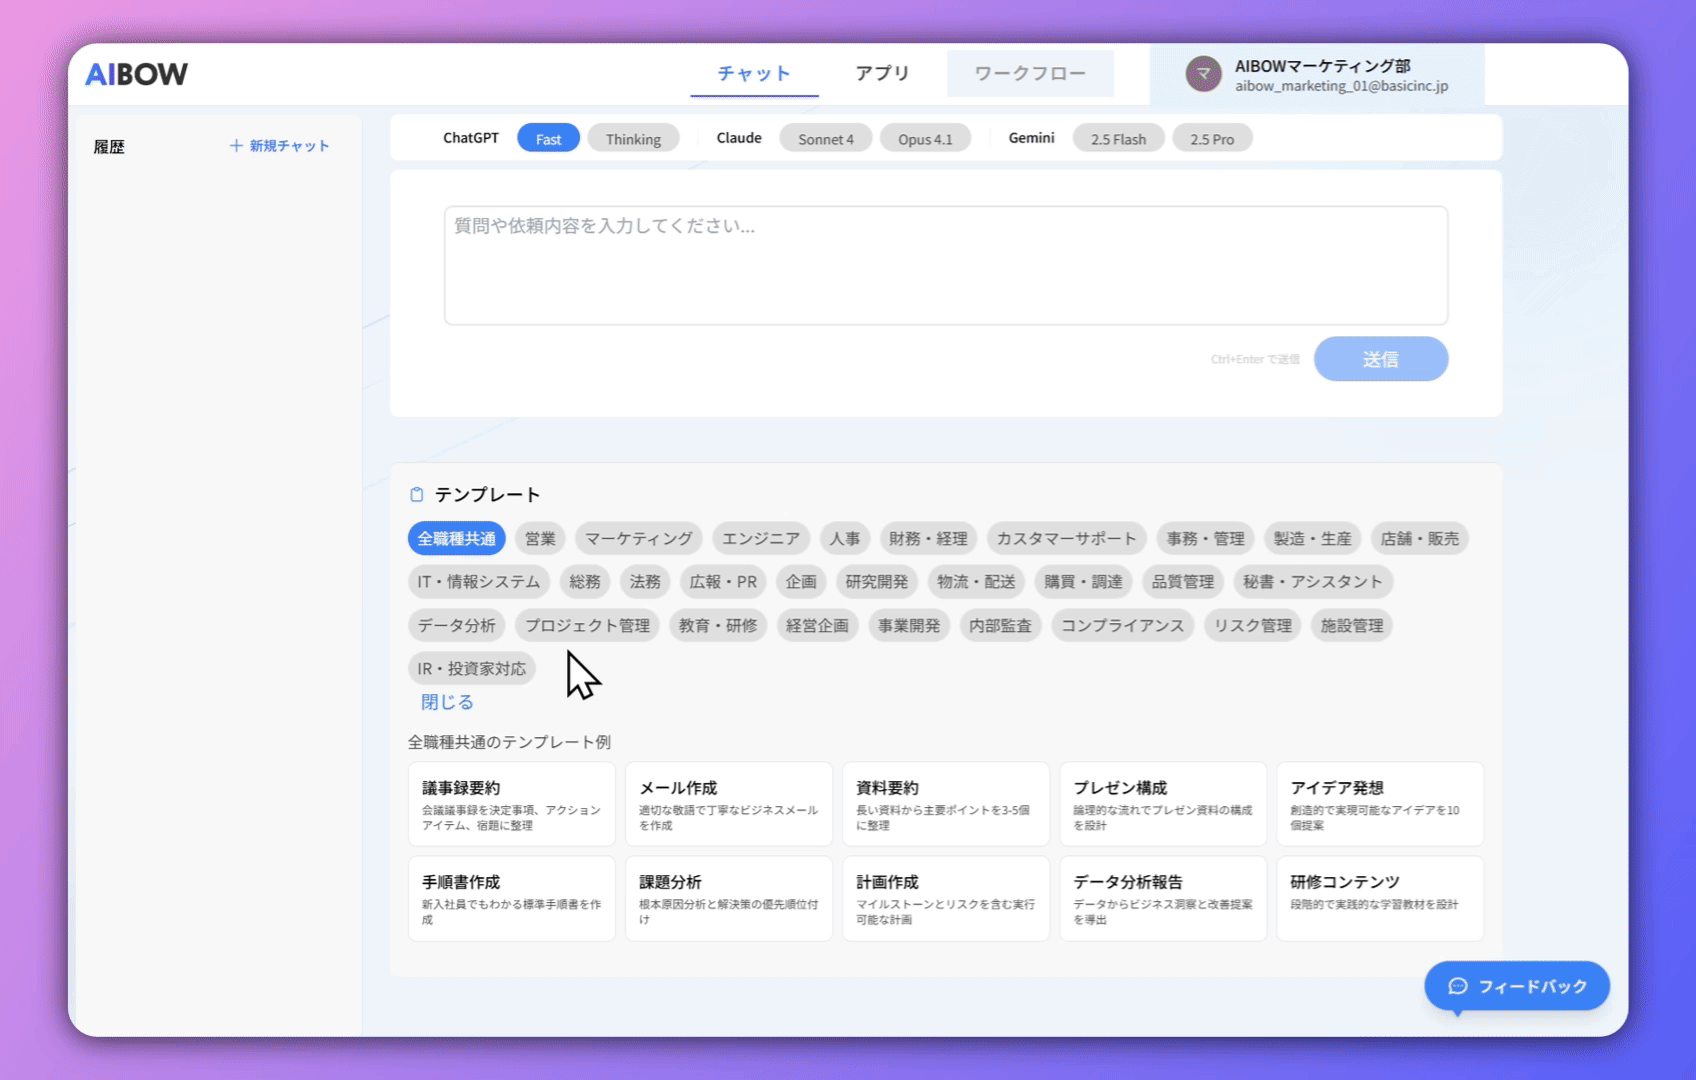Open the ワークフロー tab
This screenshot has width=1696, height=1080.
click(x=1029, y=74)
